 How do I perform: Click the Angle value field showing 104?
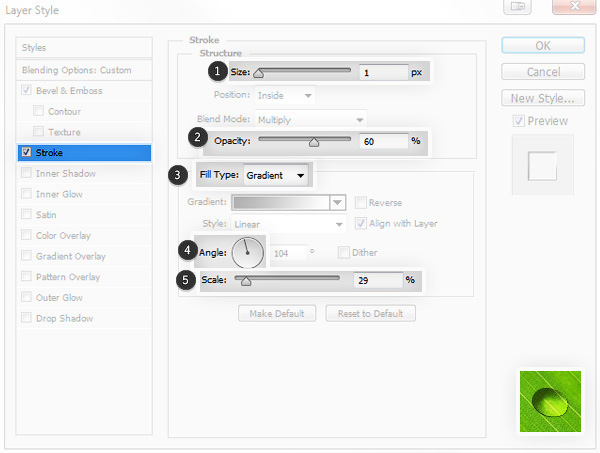point(289,253)
